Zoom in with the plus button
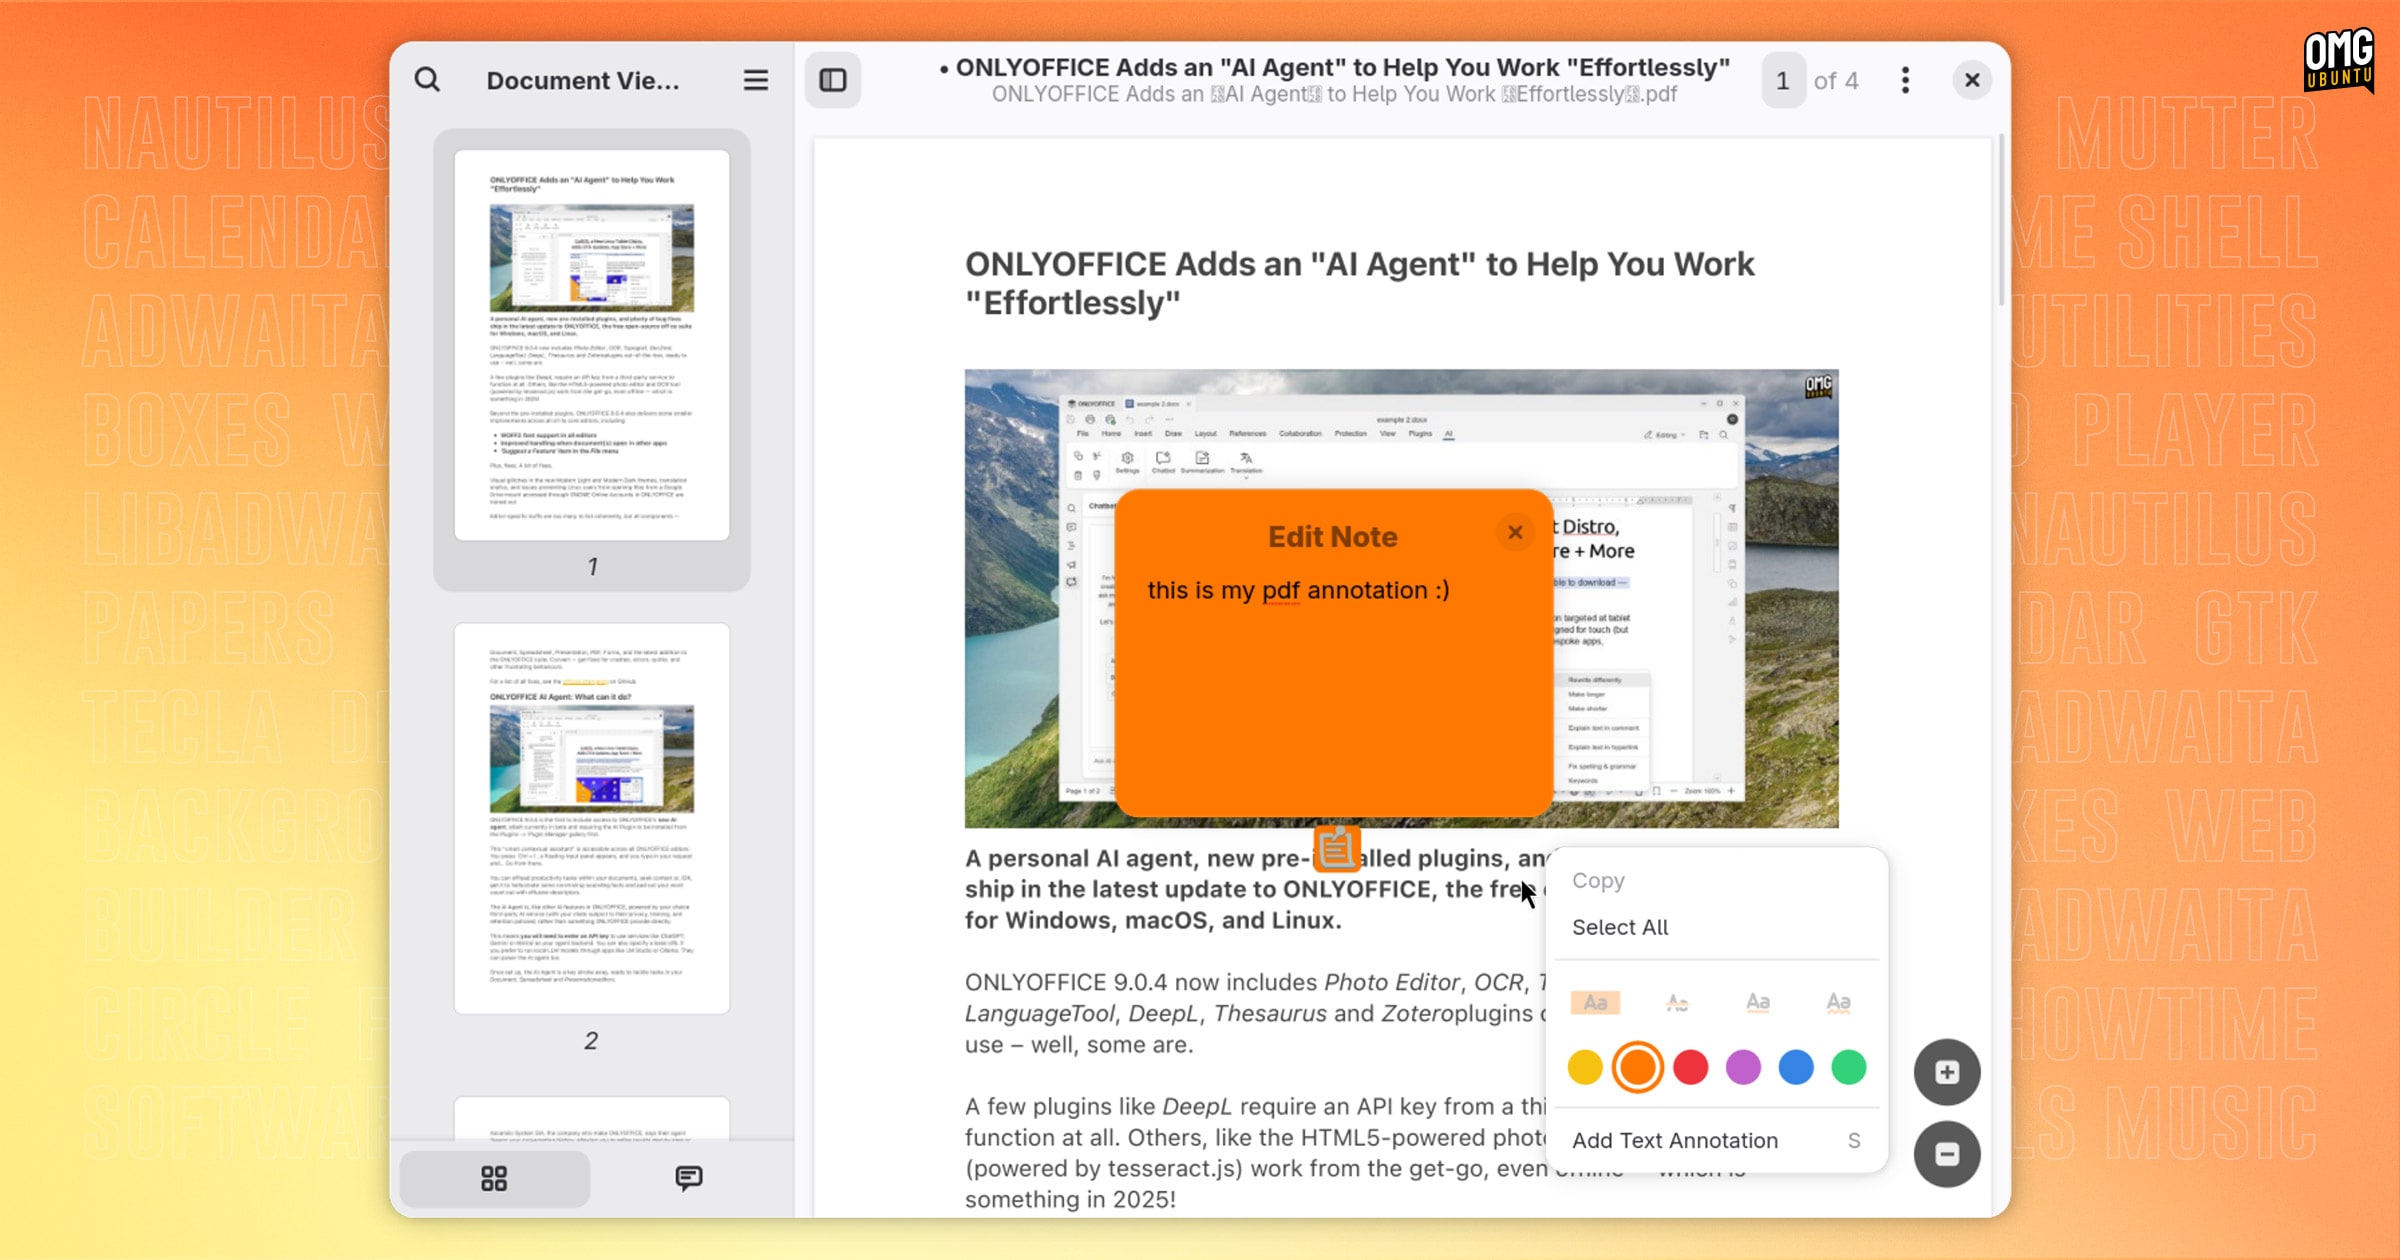This screenshot has height=1260, width=2400. tap(1946, 1073)
